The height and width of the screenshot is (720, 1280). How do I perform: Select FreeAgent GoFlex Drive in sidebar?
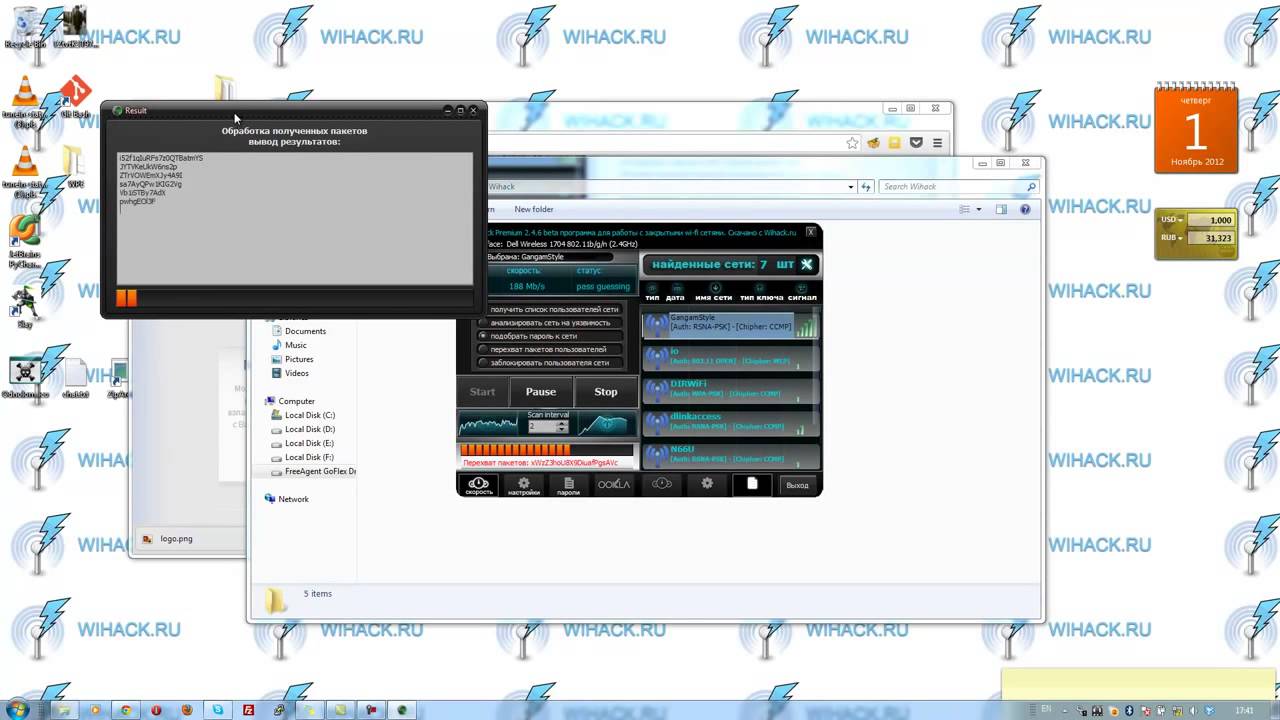pos(313,471)
